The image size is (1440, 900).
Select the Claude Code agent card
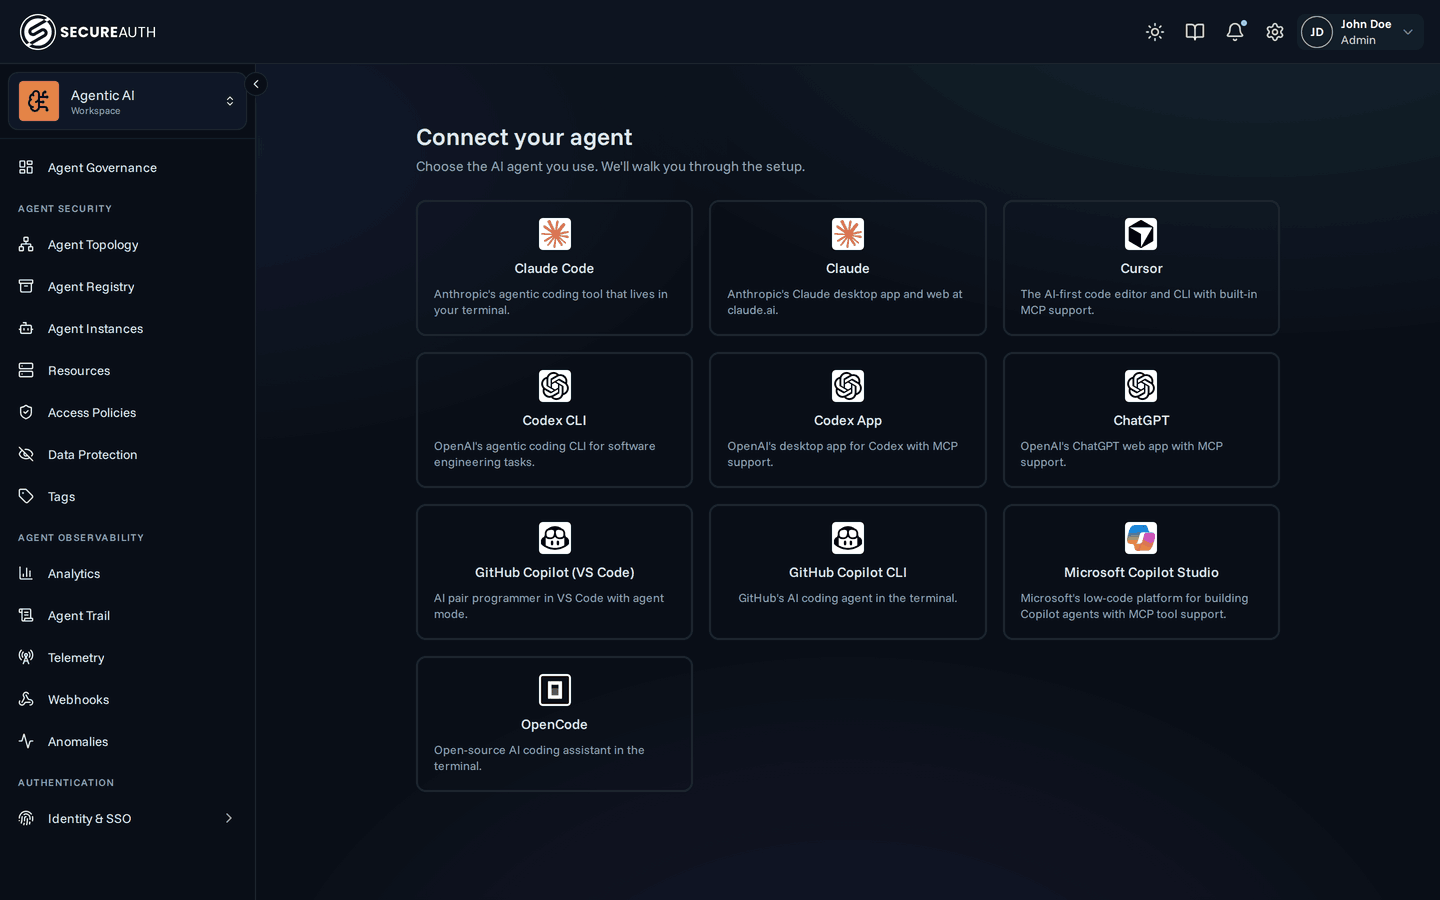554,268
